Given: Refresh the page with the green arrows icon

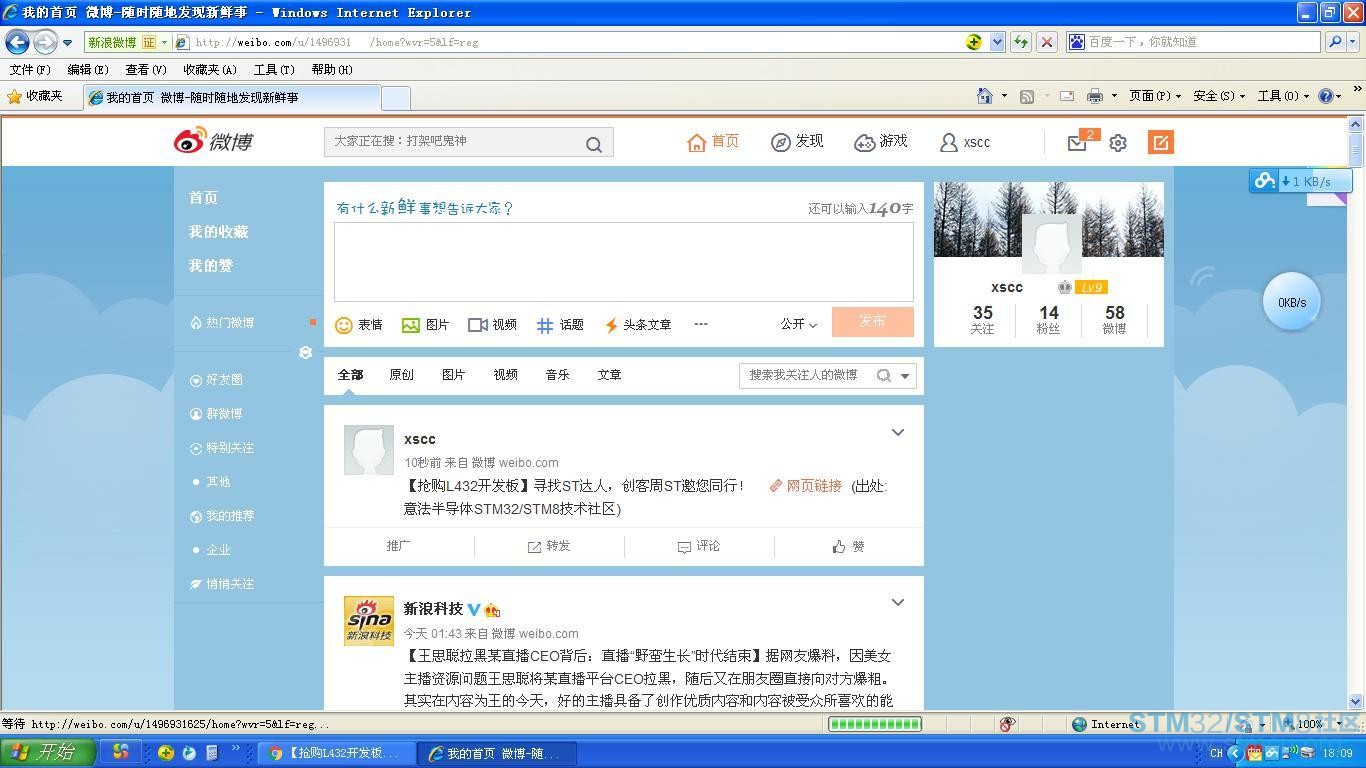Looking at the screenshot, I should pyautogui.click(x=1021, y=42).
